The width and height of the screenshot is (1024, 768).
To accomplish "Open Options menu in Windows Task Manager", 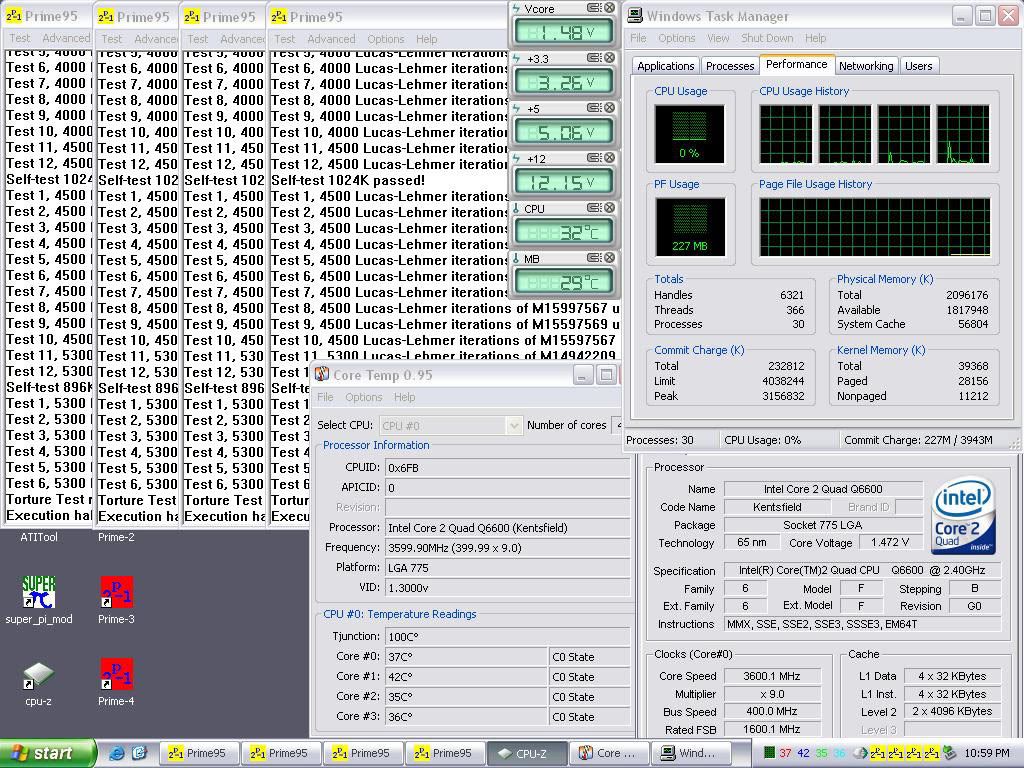I will (x=677, y=38).
